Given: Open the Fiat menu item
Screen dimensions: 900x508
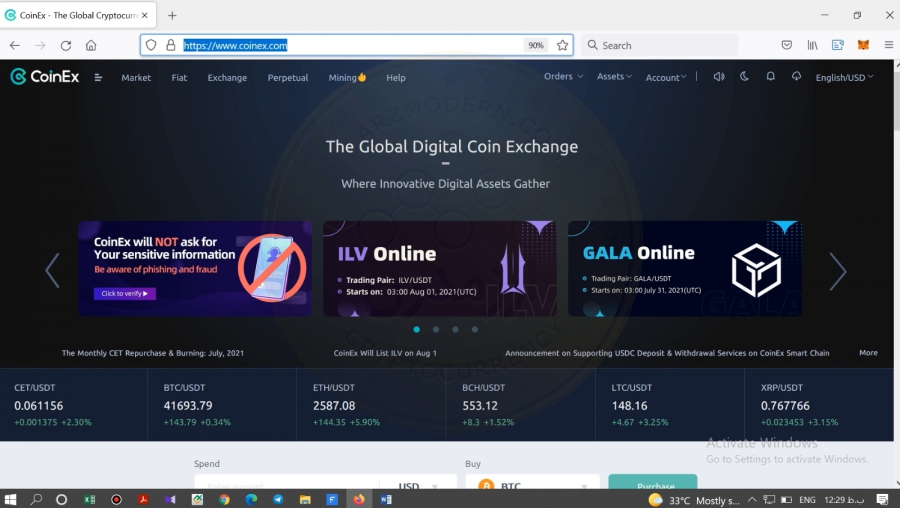Looking at the screenshot, I should (x=179, y=77).
